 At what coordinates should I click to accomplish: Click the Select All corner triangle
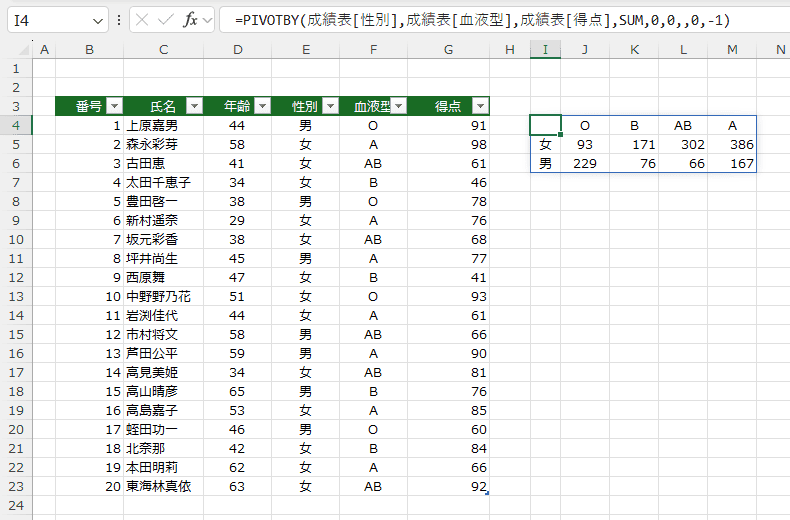click(x=24, y=49)
